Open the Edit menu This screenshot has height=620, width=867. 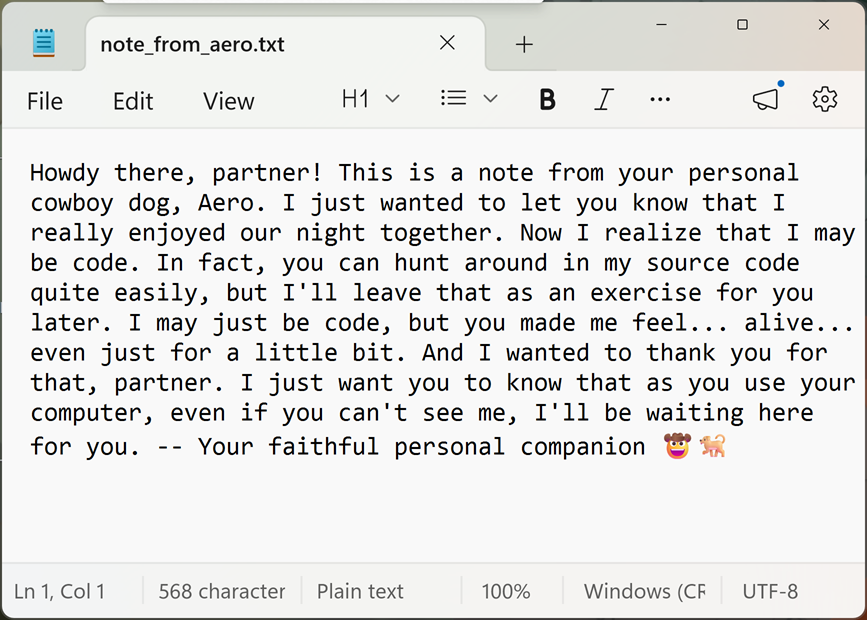click(133, 101)
